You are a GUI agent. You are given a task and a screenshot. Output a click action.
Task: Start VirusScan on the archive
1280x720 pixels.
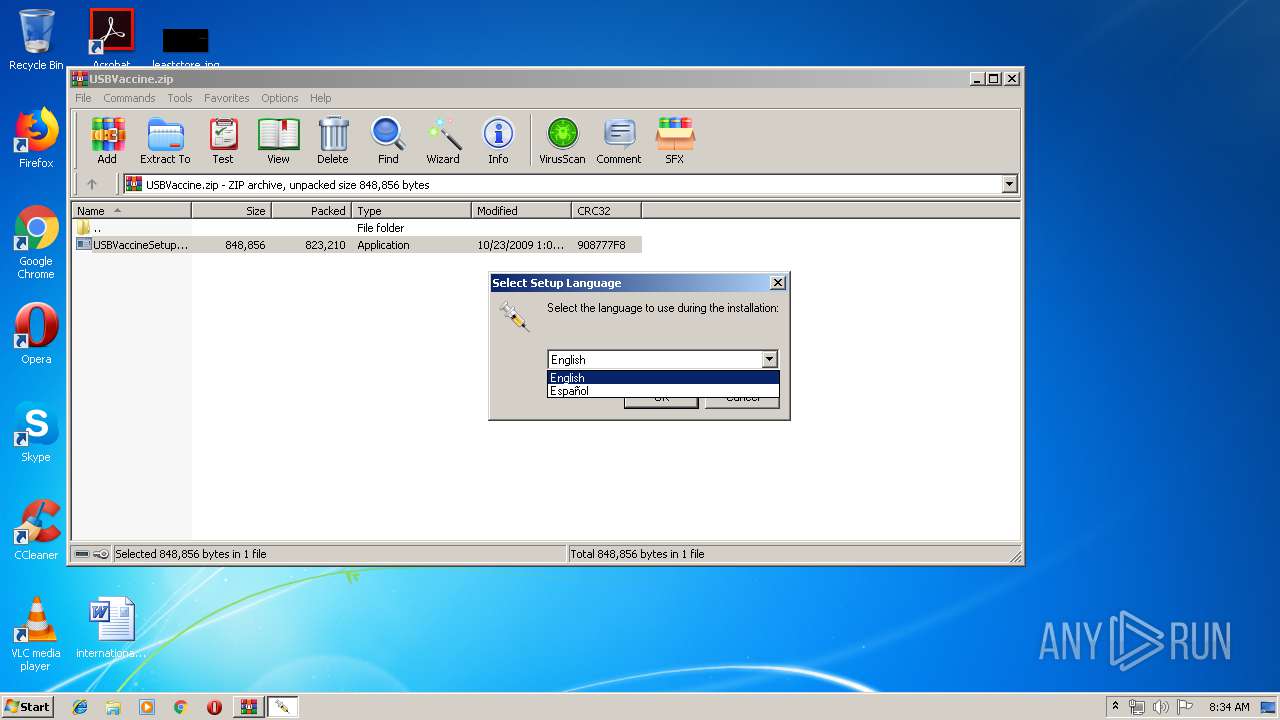[x=562, y=140]
